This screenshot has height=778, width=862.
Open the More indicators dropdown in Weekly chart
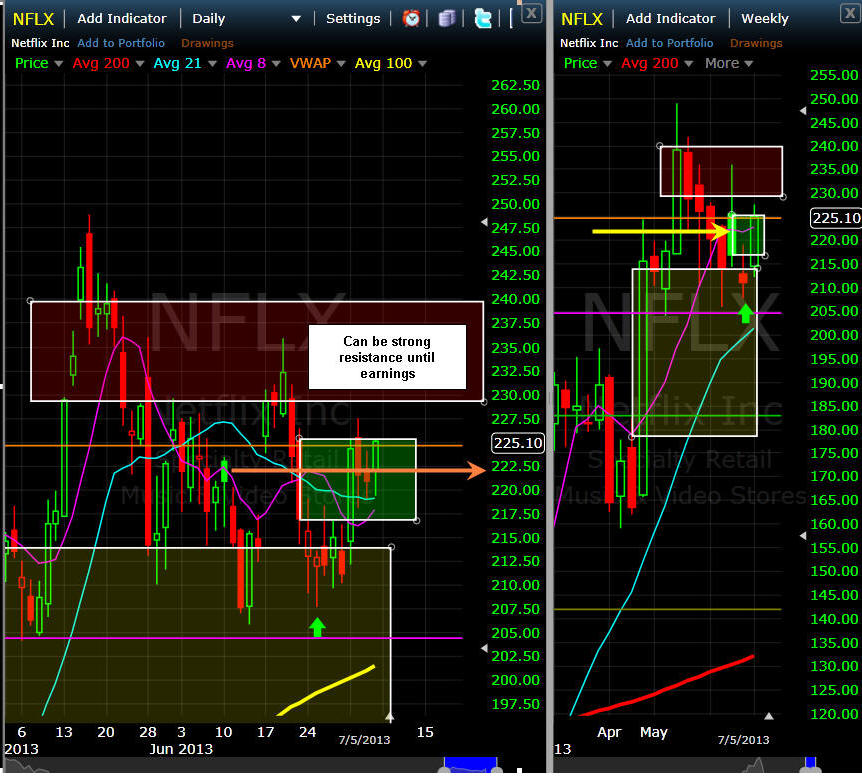click(728, 63)
